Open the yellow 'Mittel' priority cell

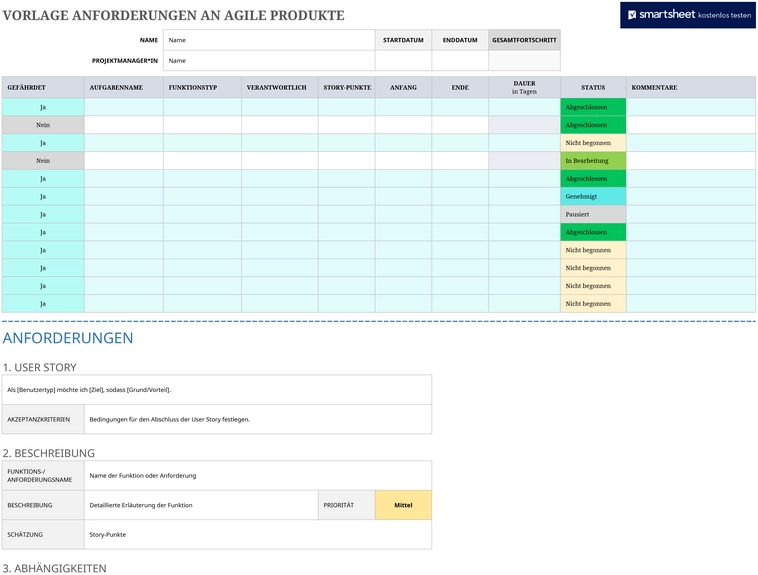pyautogui.click(x=403, y=505)
